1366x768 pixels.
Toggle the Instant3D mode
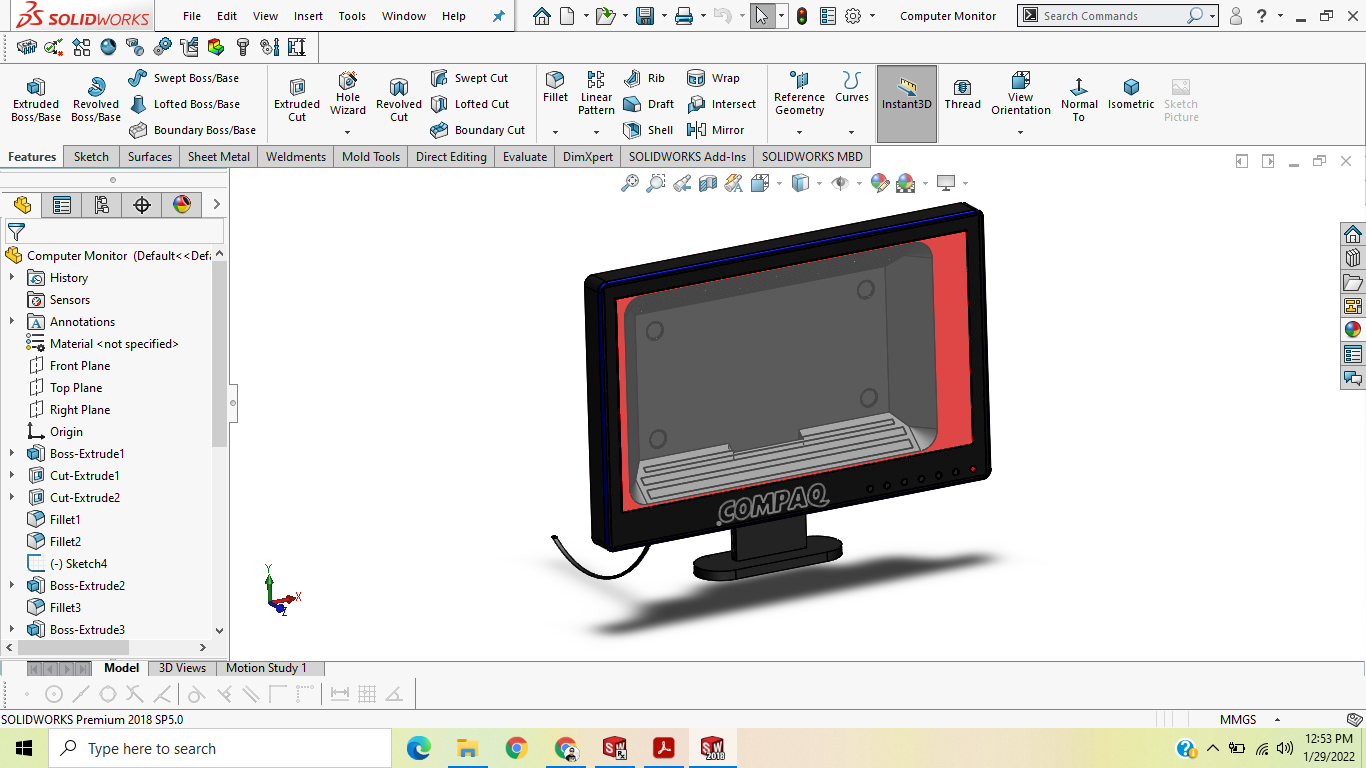point(907,95)
